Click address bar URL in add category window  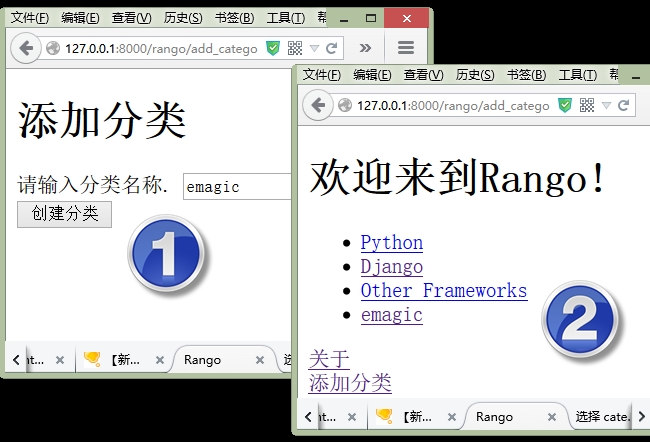click(x=161, y=49)
